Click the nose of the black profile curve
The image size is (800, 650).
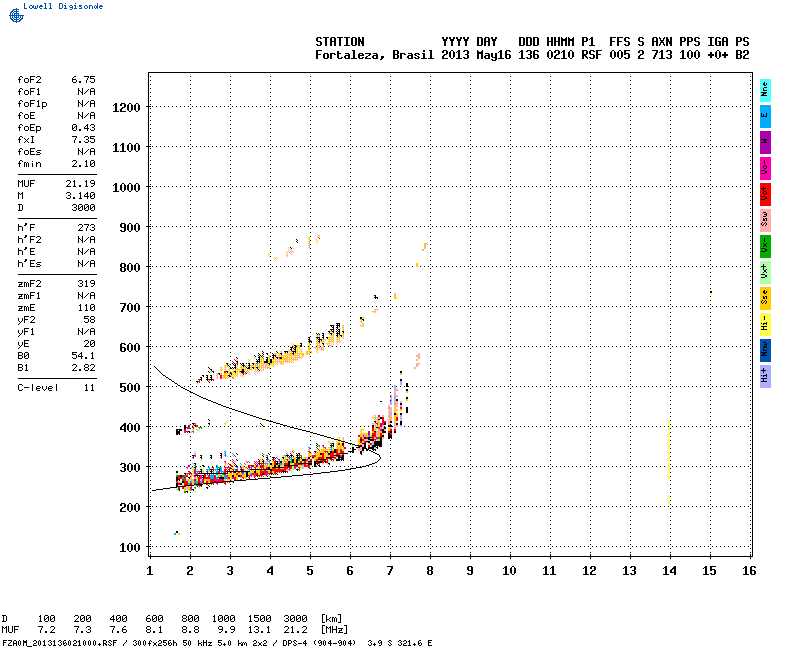pos(379,457)
